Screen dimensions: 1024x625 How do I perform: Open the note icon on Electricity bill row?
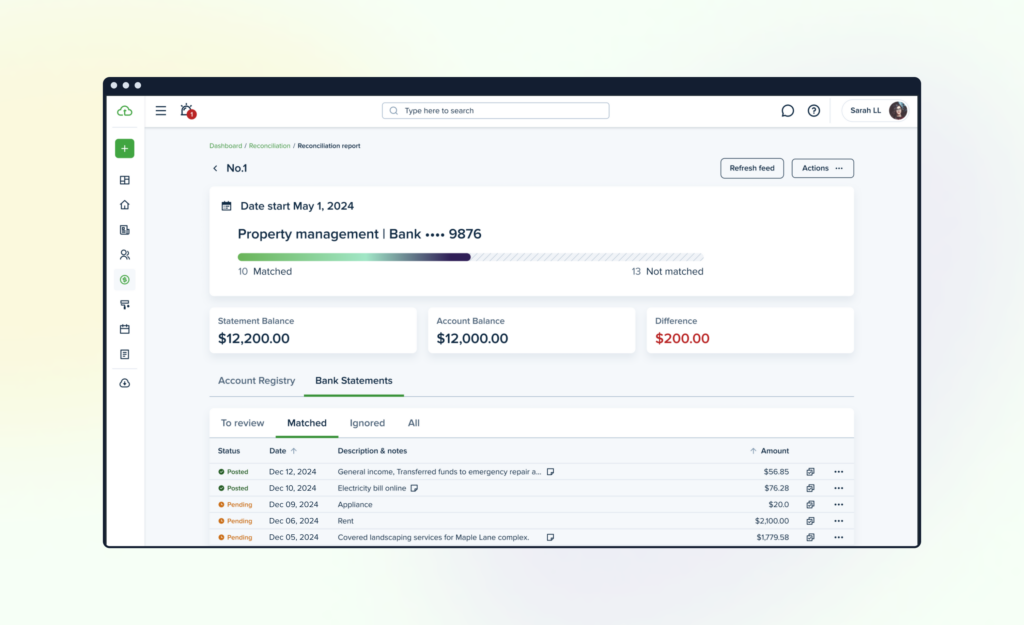[414, 488]
